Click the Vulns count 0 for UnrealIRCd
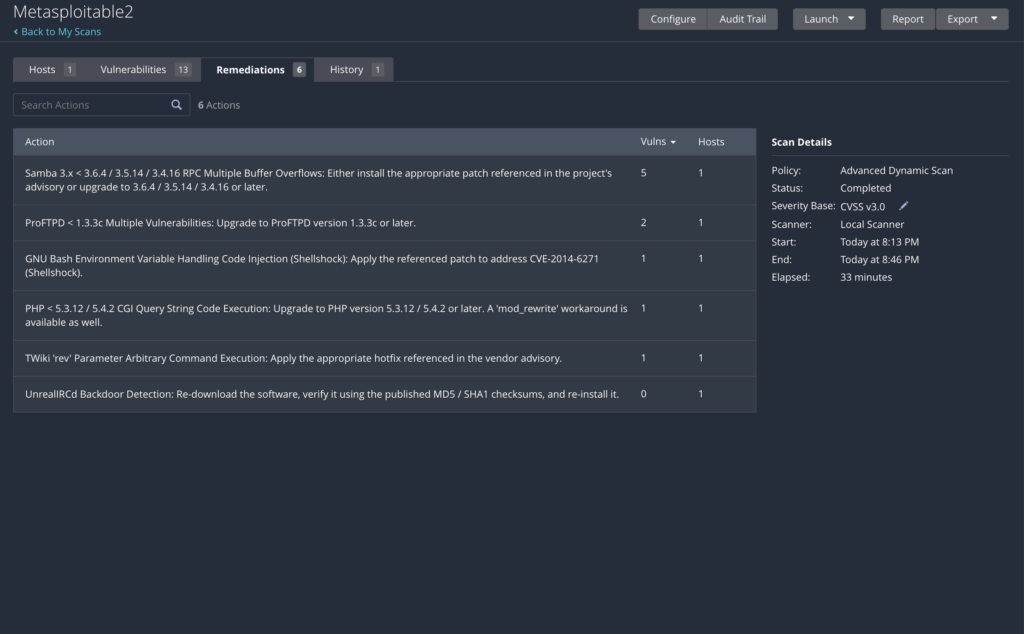 (x=643, y=394)
